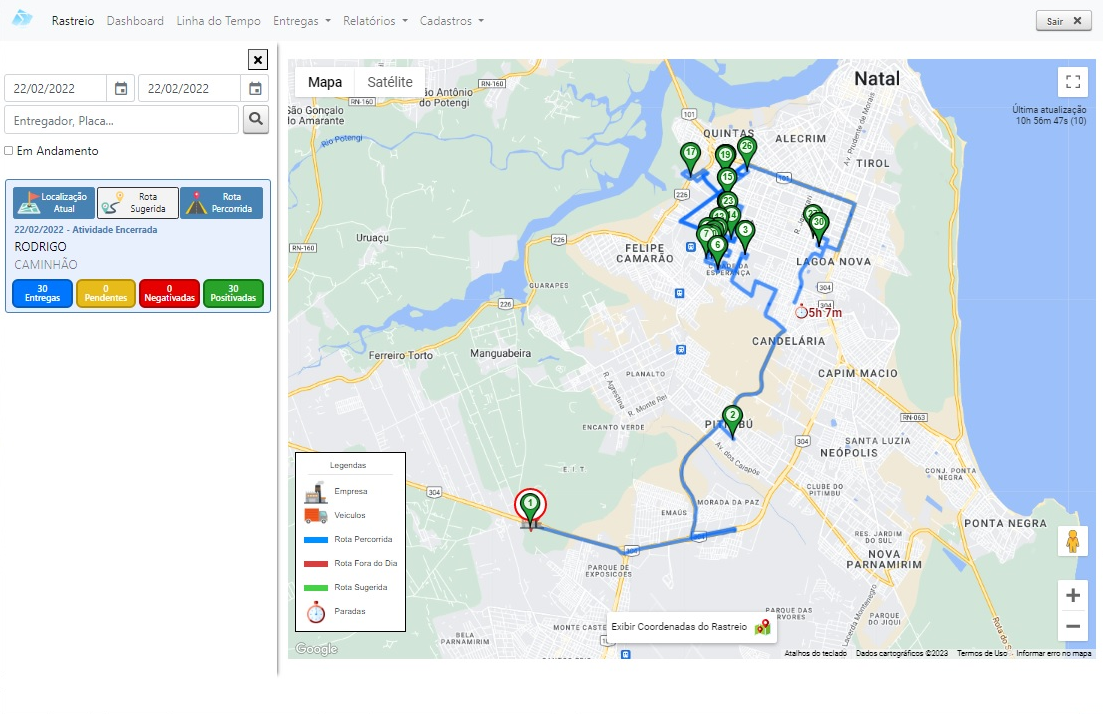Viewport: 1103px width, 714px height.
Task: Click the search magnifier icon
Action: (256, 120)
